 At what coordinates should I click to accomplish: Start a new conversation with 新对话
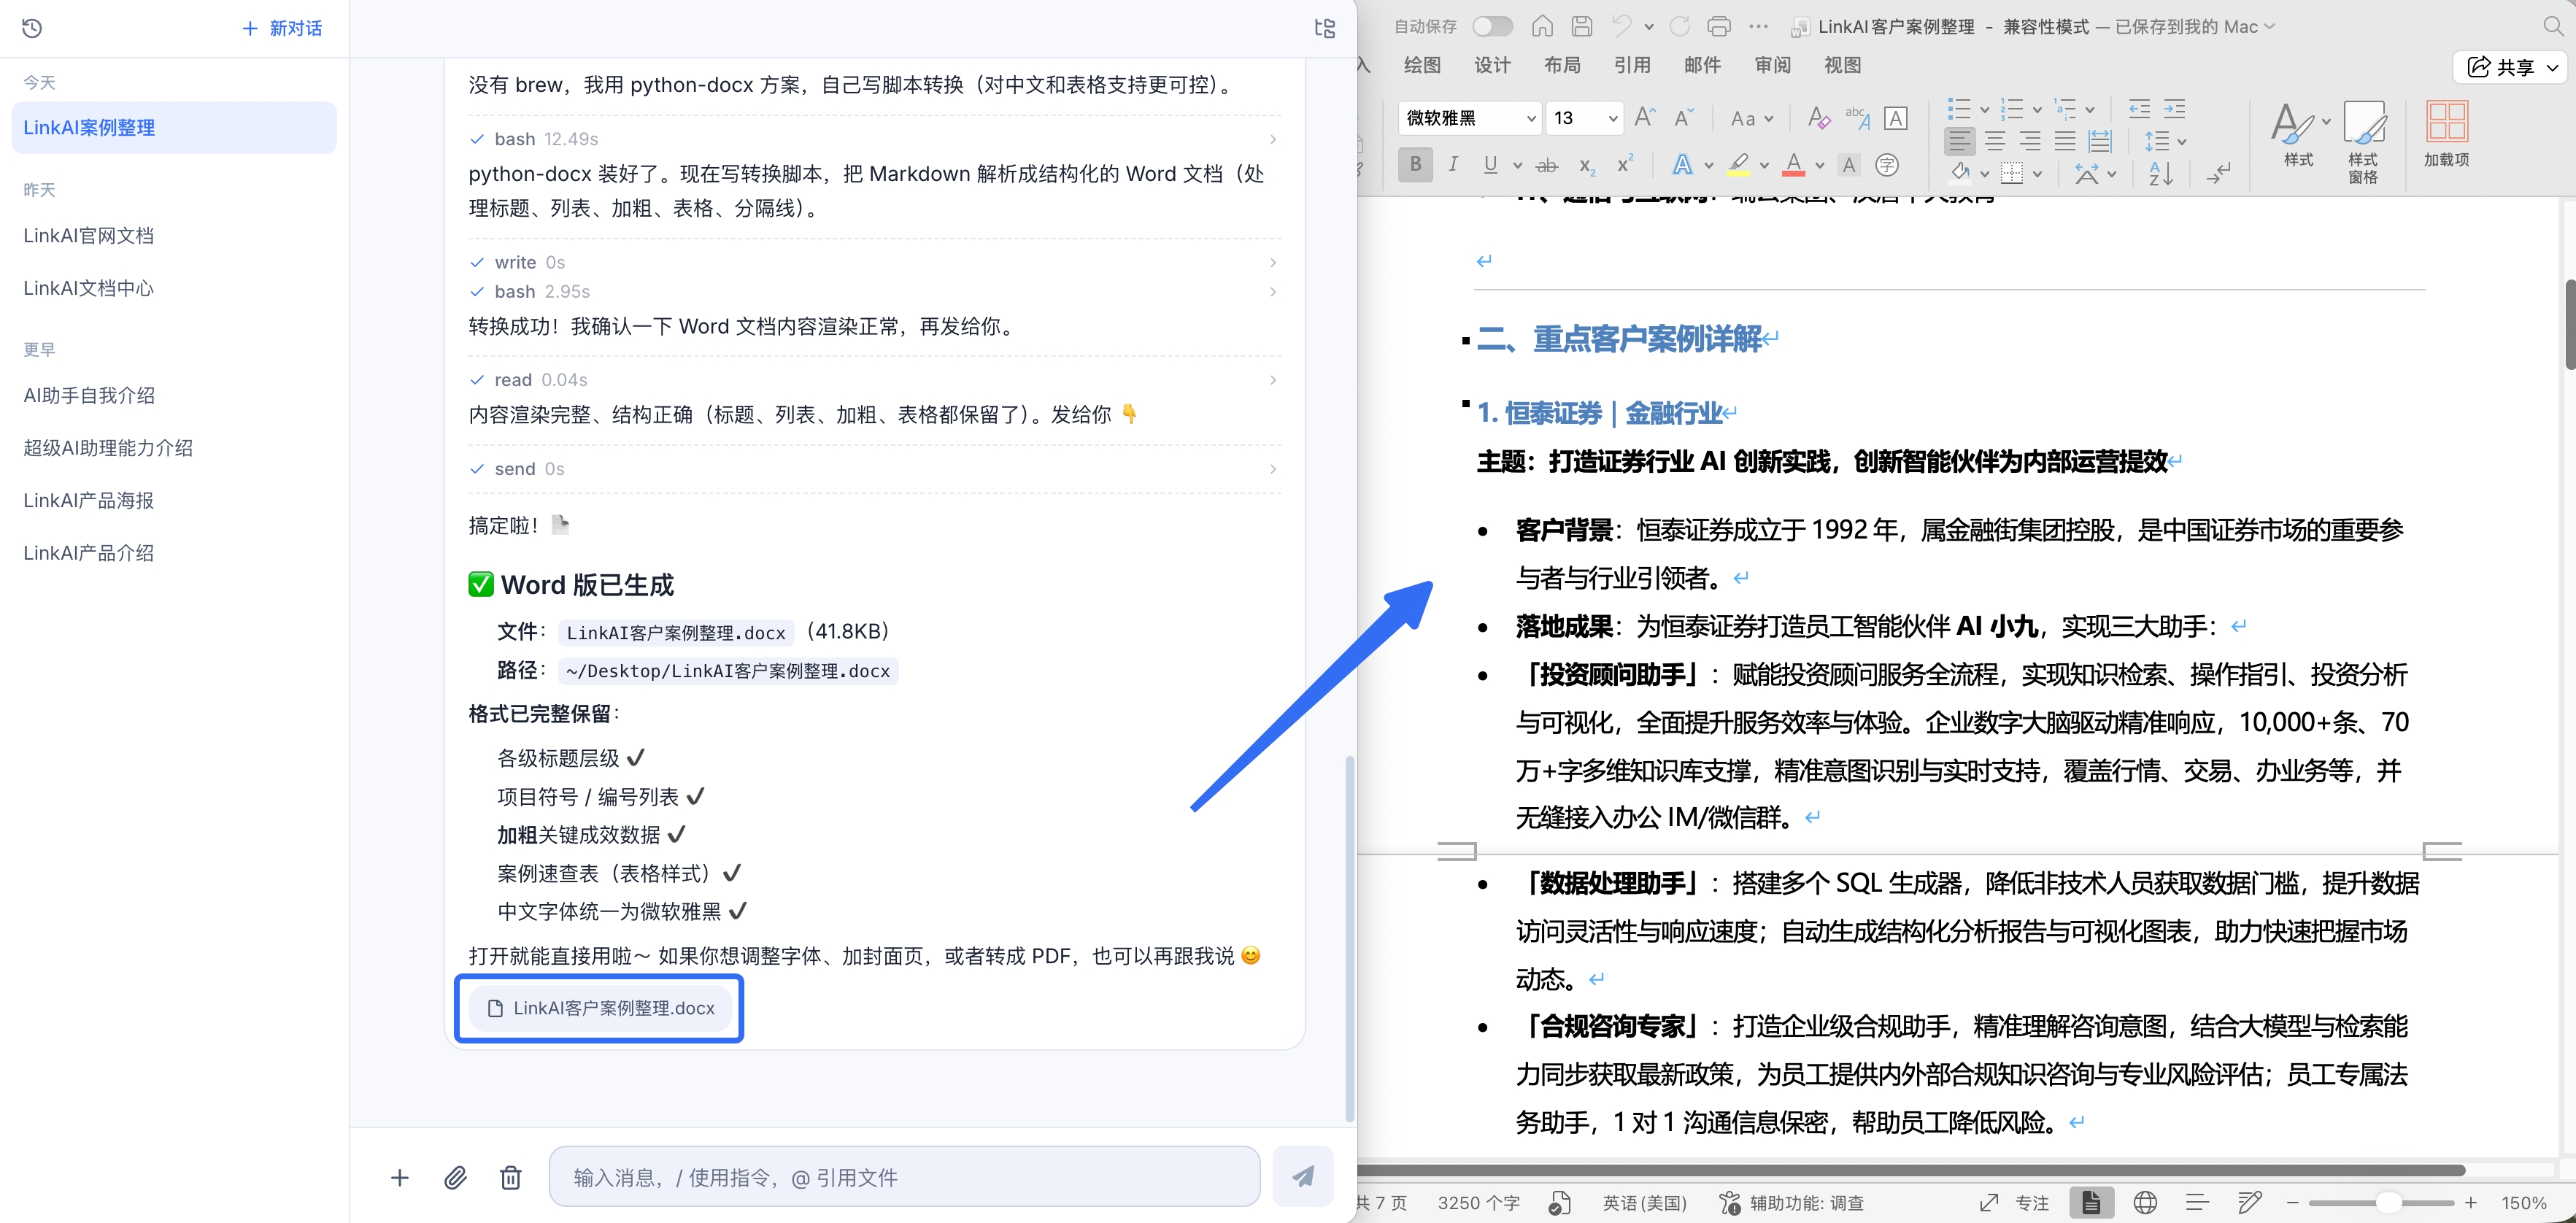pos(282,28)
